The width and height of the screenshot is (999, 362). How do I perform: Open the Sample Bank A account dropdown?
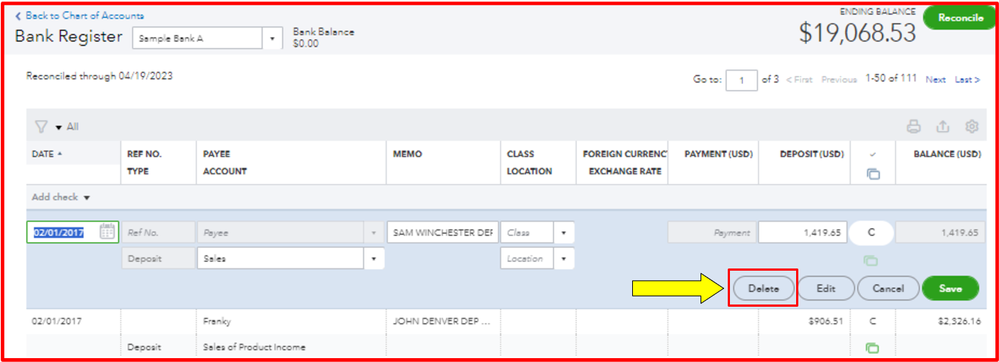click(273, 38)
